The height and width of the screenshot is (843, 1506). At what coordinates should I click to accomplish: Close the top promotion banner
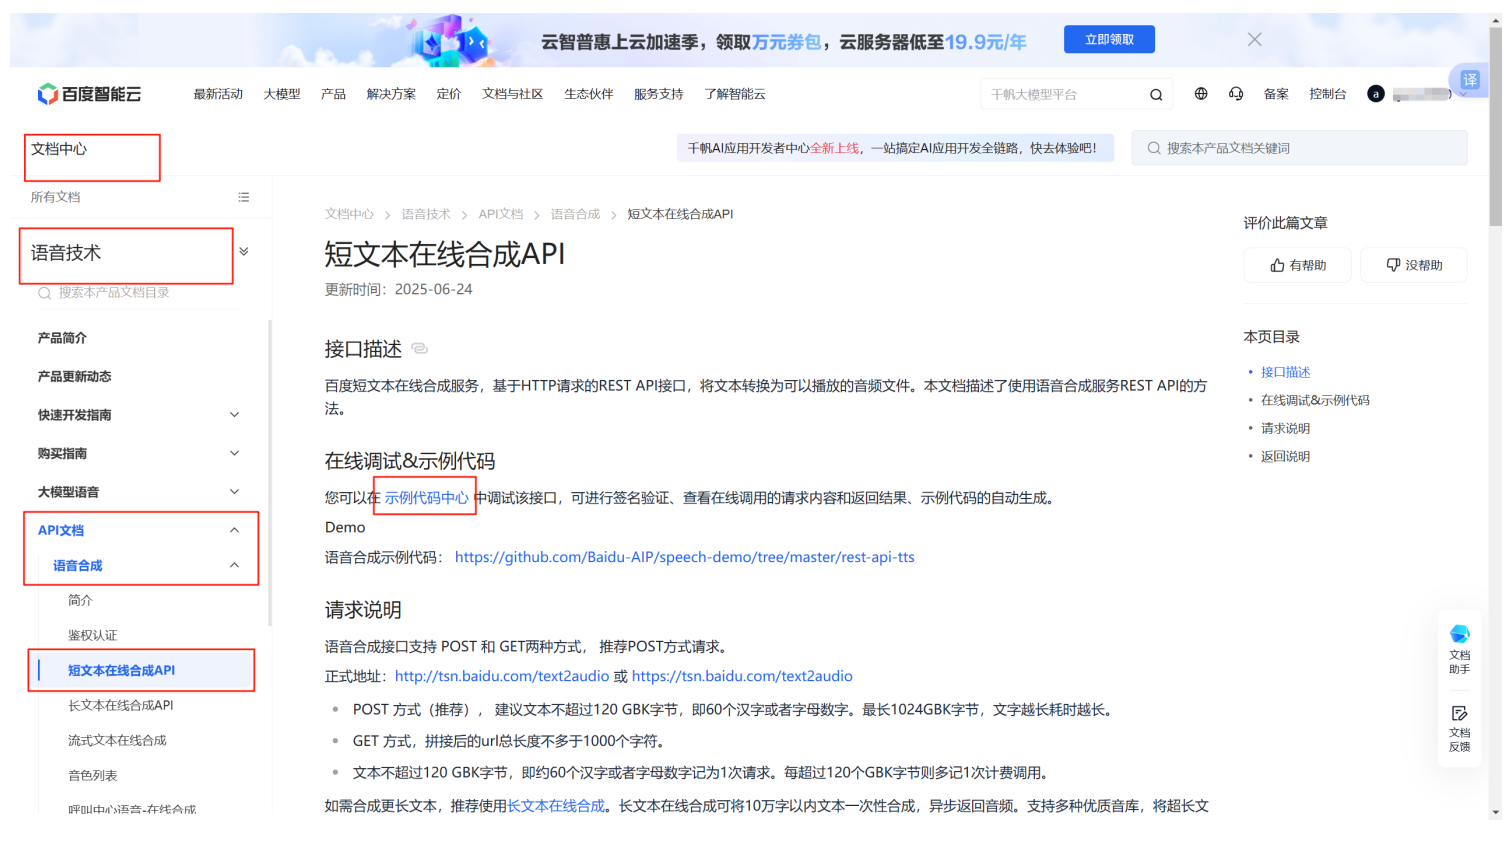click(1254, 39)
